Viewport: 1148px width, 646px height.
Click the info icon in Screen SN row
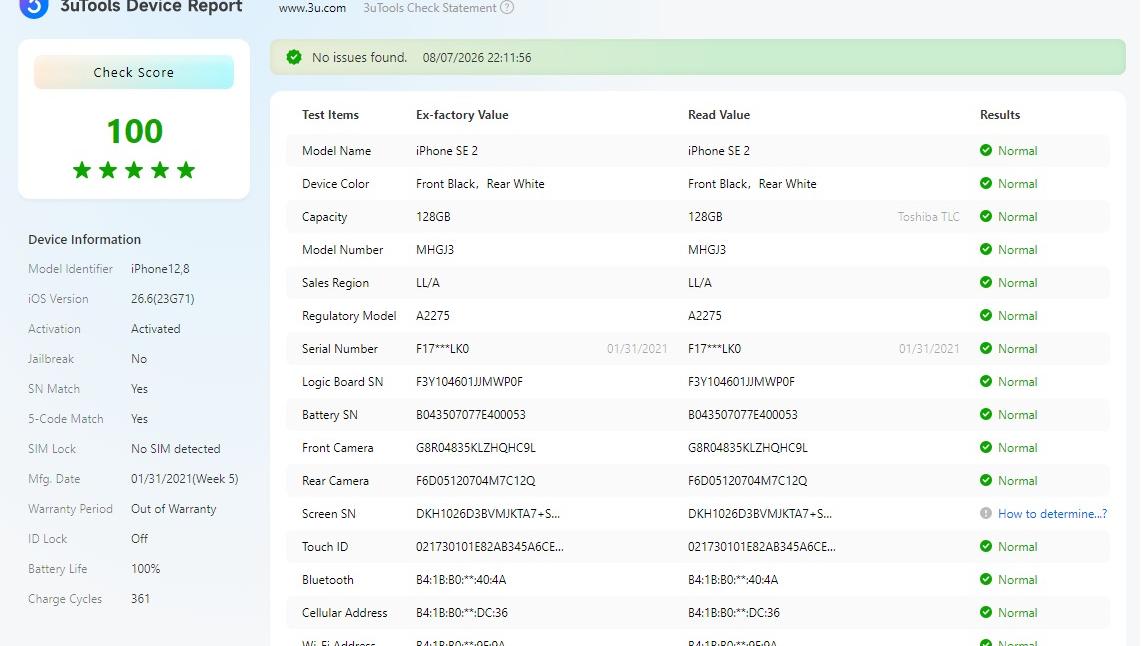coord(985,513)
